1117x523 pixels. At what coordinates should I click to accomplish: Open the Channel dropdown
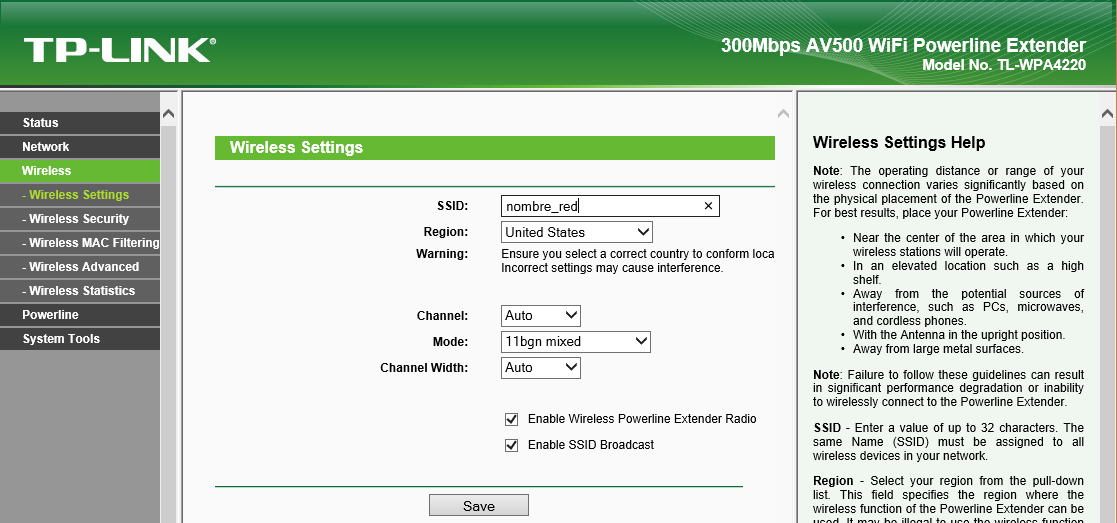(x=541, y=316)
